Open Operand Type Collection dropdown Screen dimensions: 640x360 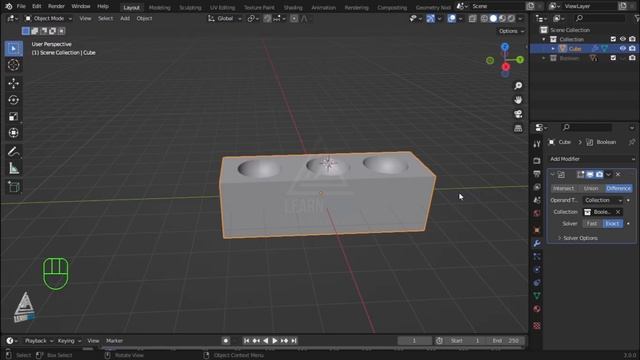click(603, 200)
